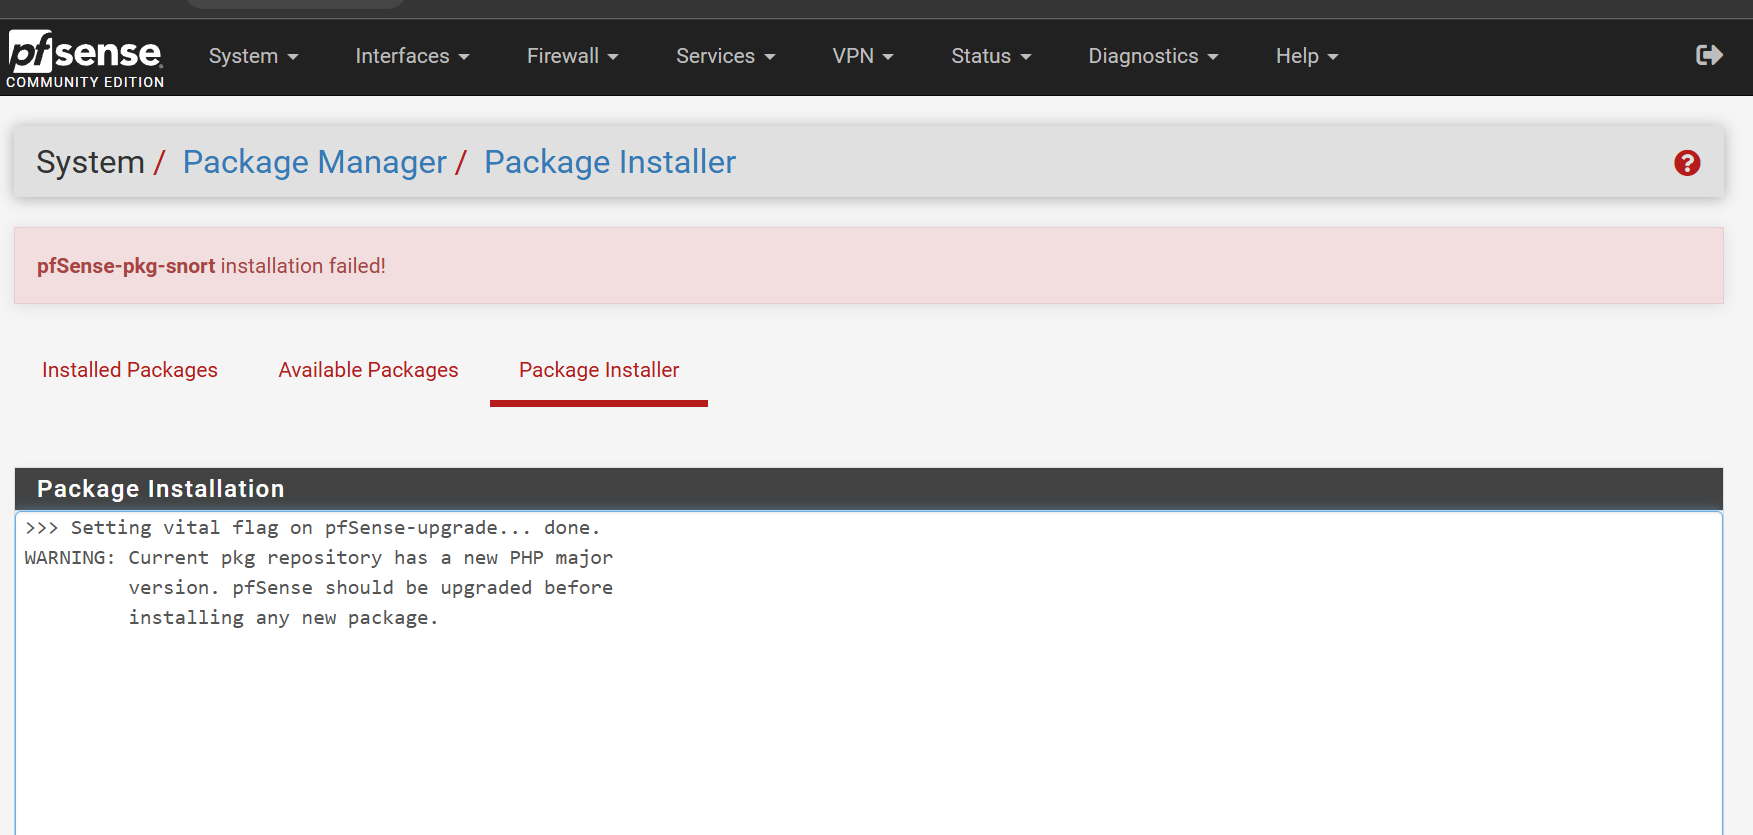The height and width of the screenshot is (835, 1753).
Task: Click the 'installation failed!' alert text
Action: (303, 266)
